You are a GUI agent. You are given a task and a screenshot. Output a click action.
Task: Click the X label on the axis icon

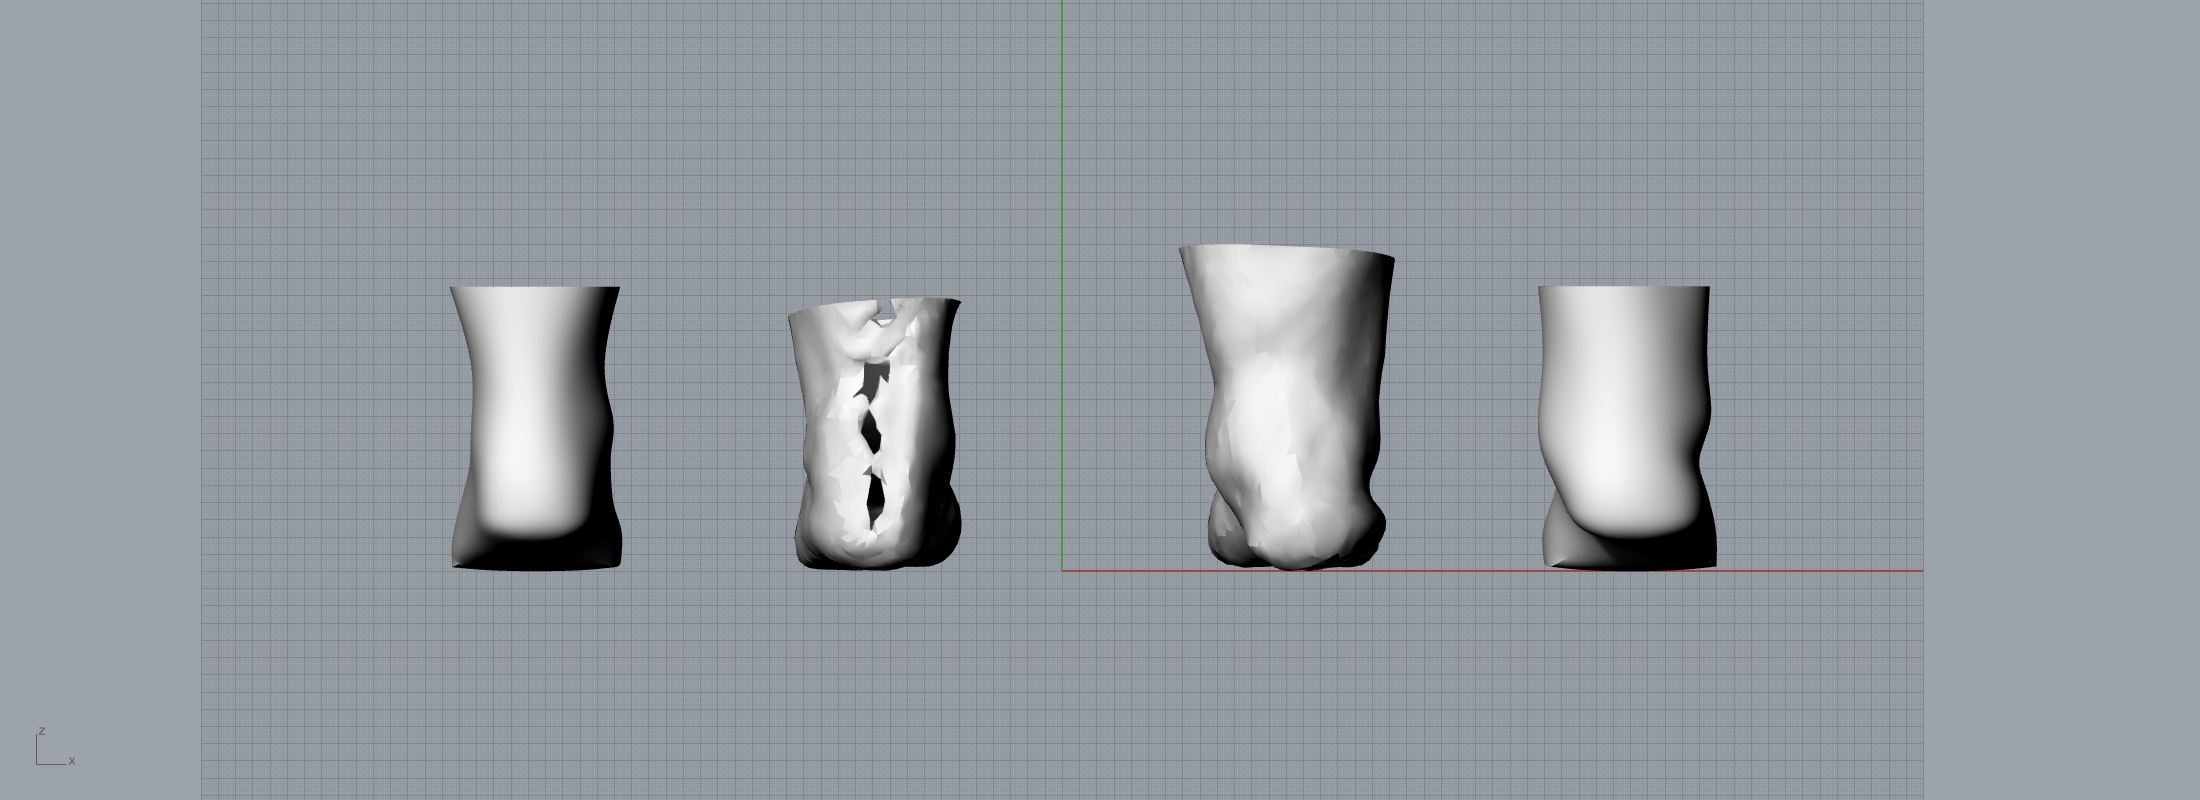click(72, 761)
